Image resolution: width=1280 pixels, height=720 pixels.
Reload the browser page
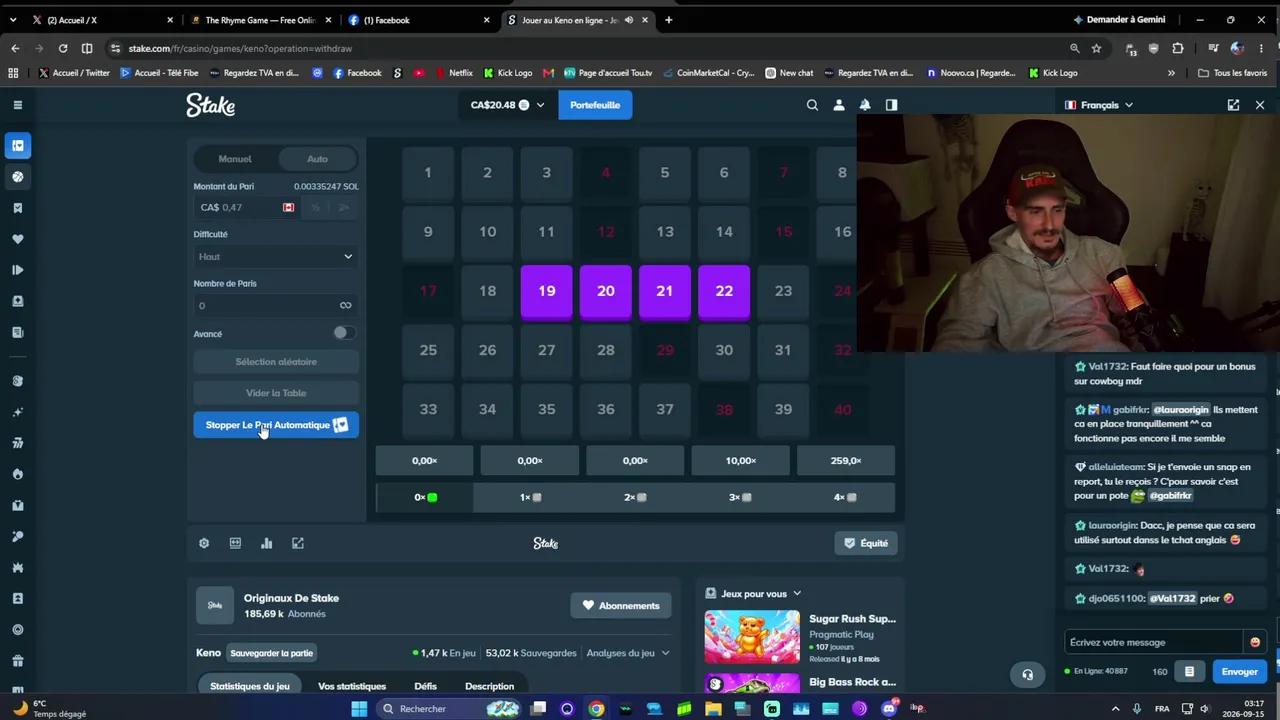pos(63,48)
